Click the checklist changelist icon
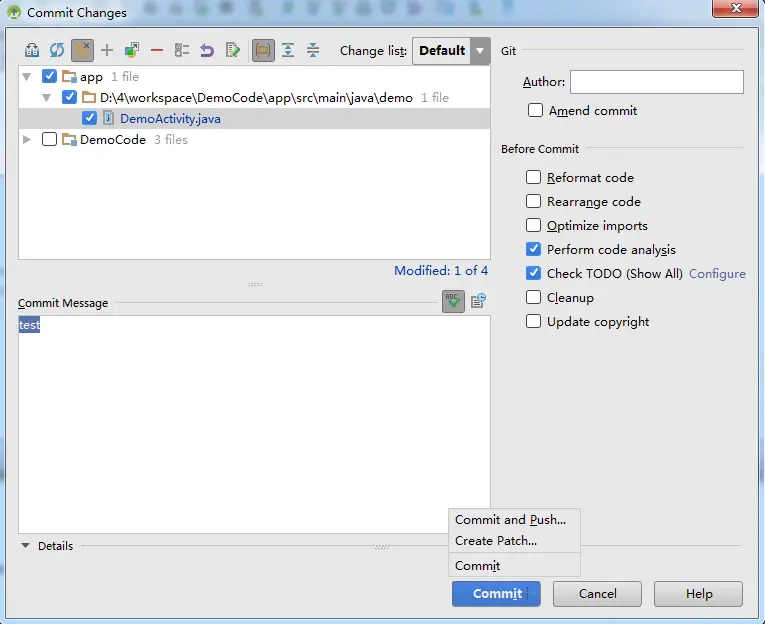This screenshot has width=765, height=624. point(181,50)
